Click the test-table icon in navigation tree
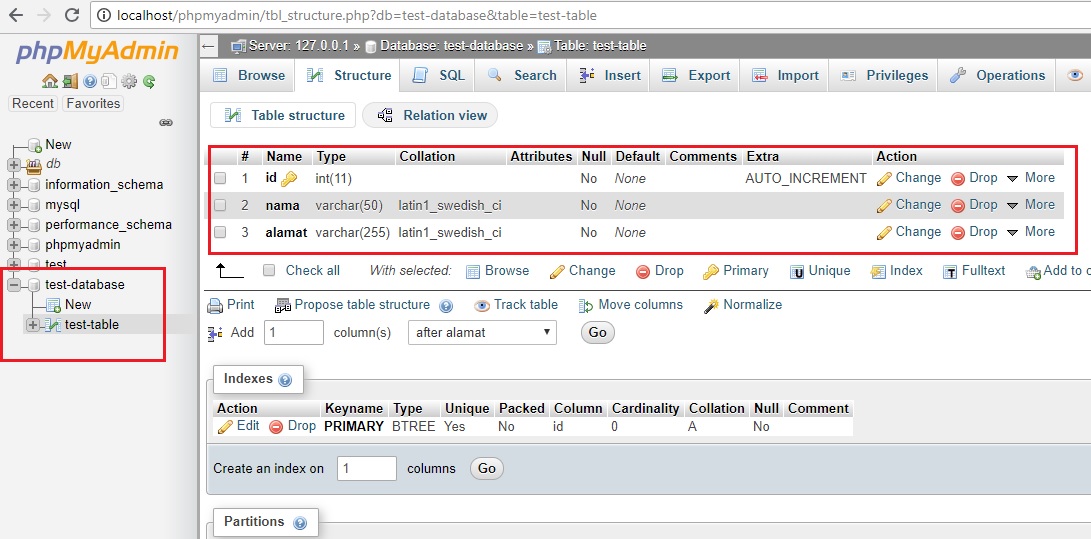The height and width of the screenshot is (539, 1091). click(53, 325)
